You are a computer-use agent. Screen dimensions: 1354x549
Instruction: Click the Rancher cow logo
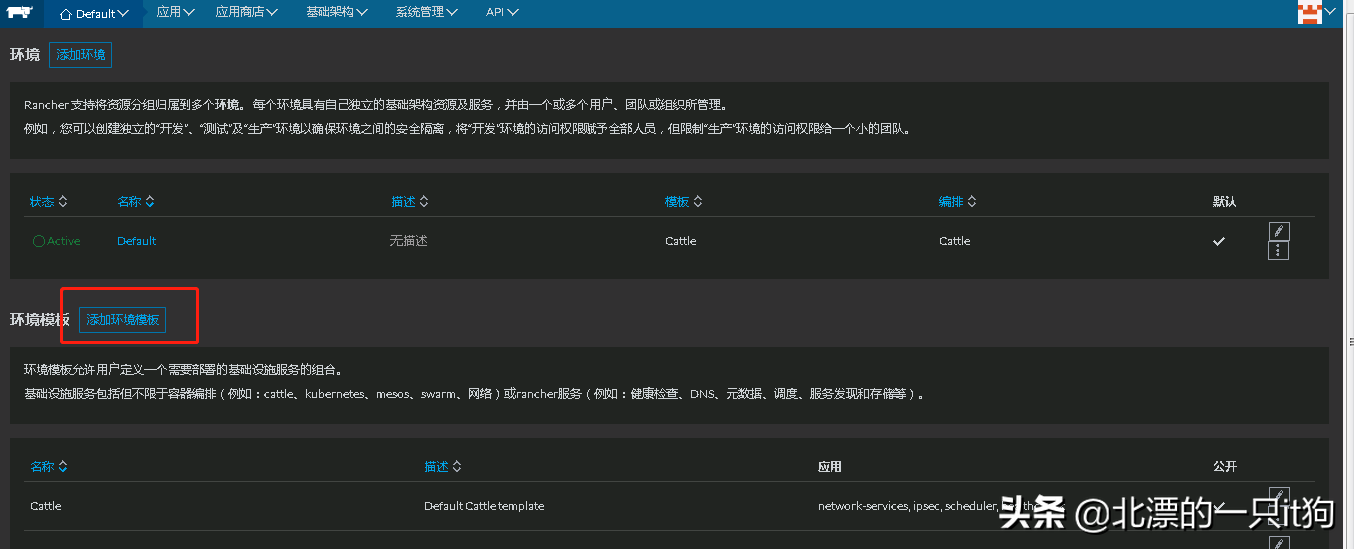coord(21,13)
